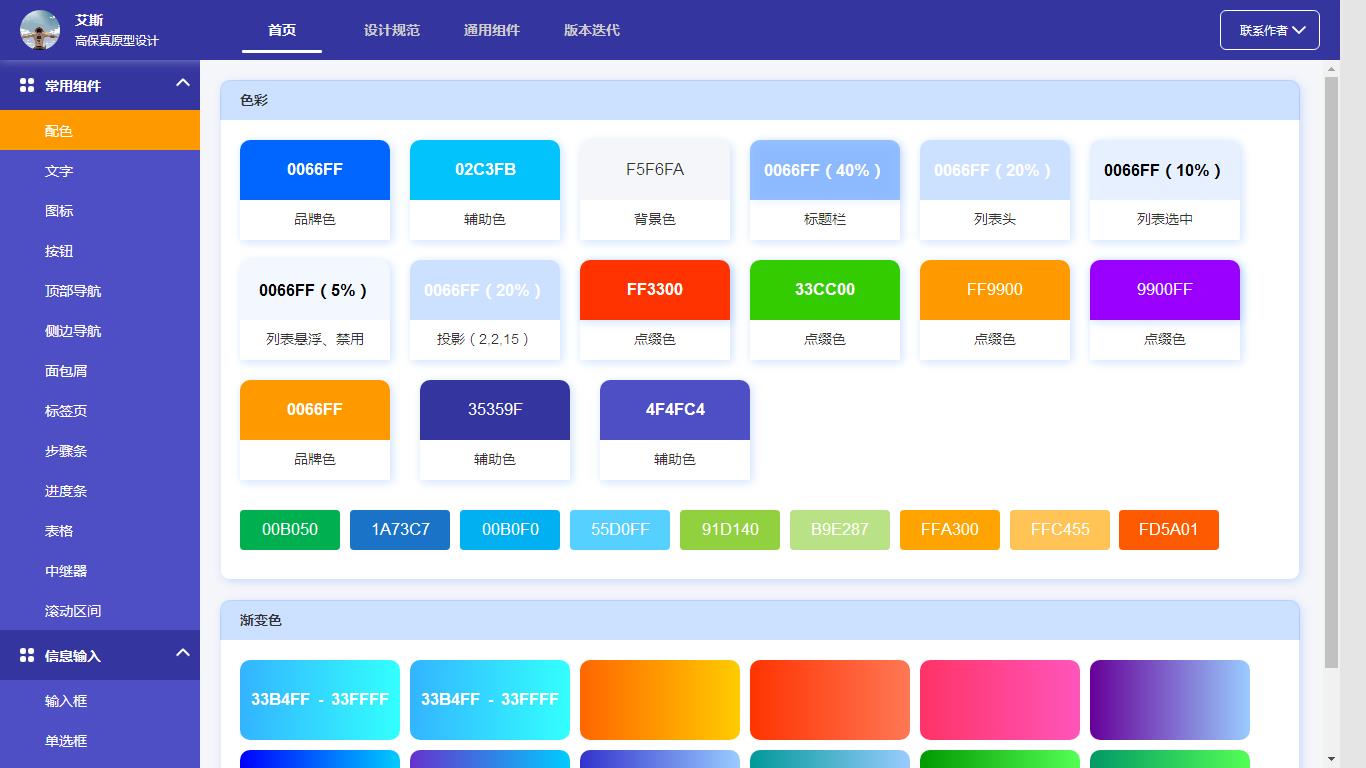The image size is (1366, 768).
Task: Click the vertical scrollbar thumb
Action: 1331,372
